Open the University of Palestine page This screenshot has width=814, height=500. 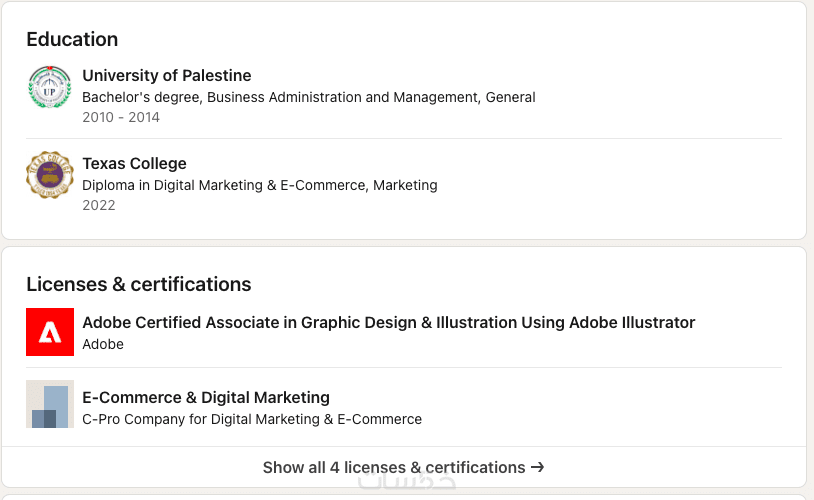[x=166, y=76]
